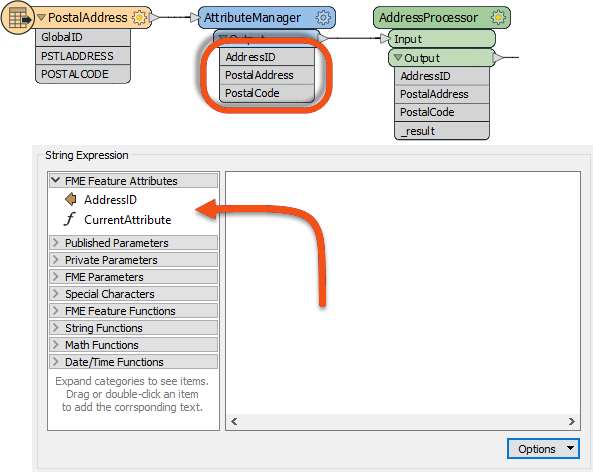Click POSTALCODE attribute on PostalAddress
This screenshot has width=593, height=472.
click(83, 74)
